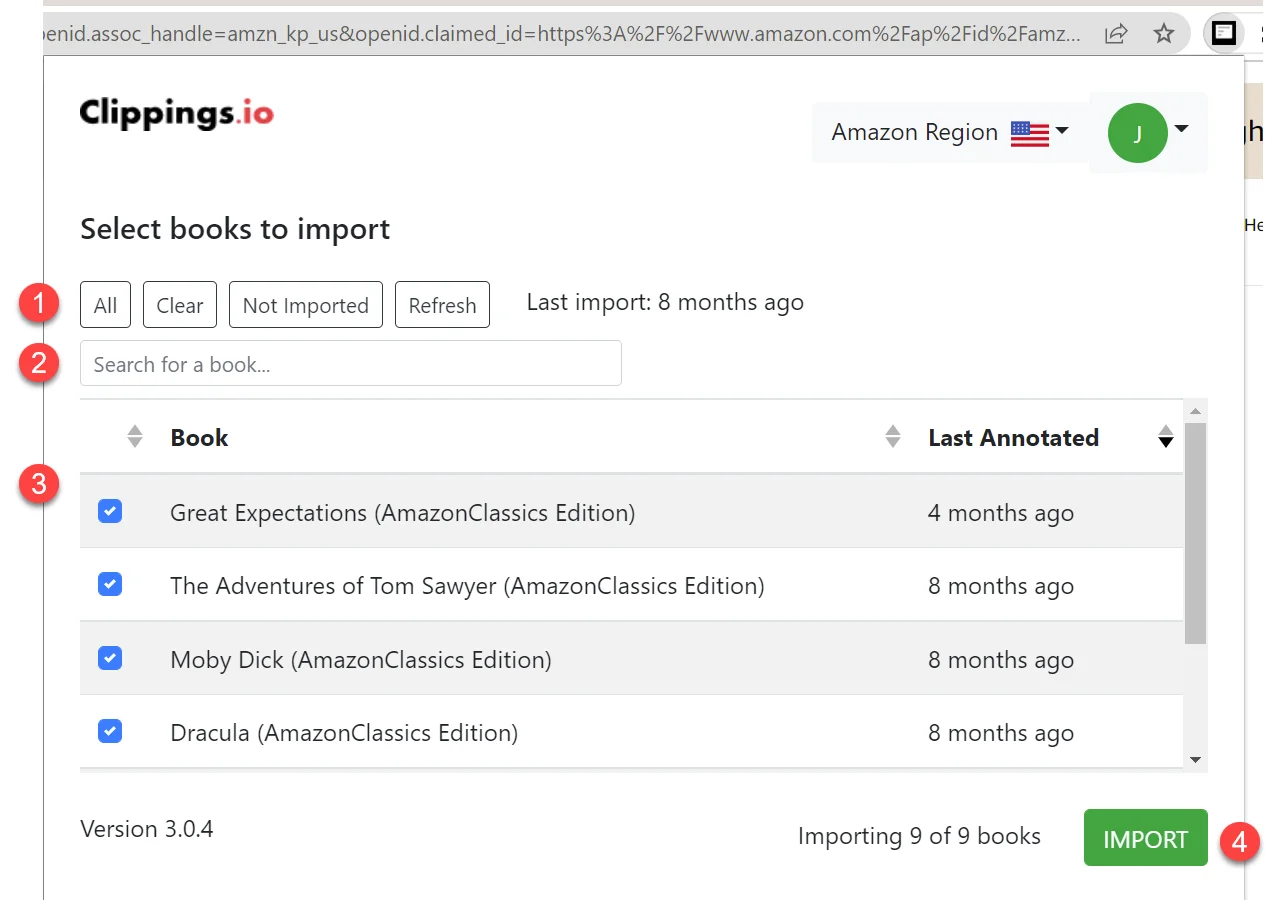Click scrollbar up arrow of book list

[1195, 410]
